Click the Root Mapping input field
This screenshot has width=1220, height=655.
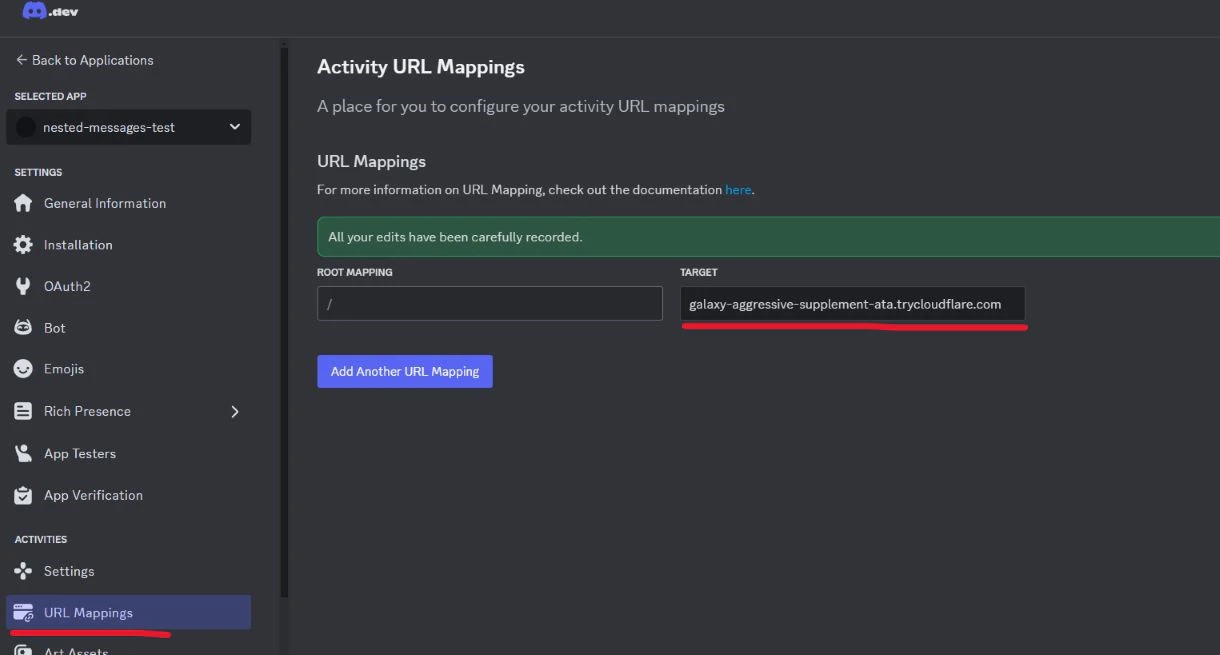[490, 304]
